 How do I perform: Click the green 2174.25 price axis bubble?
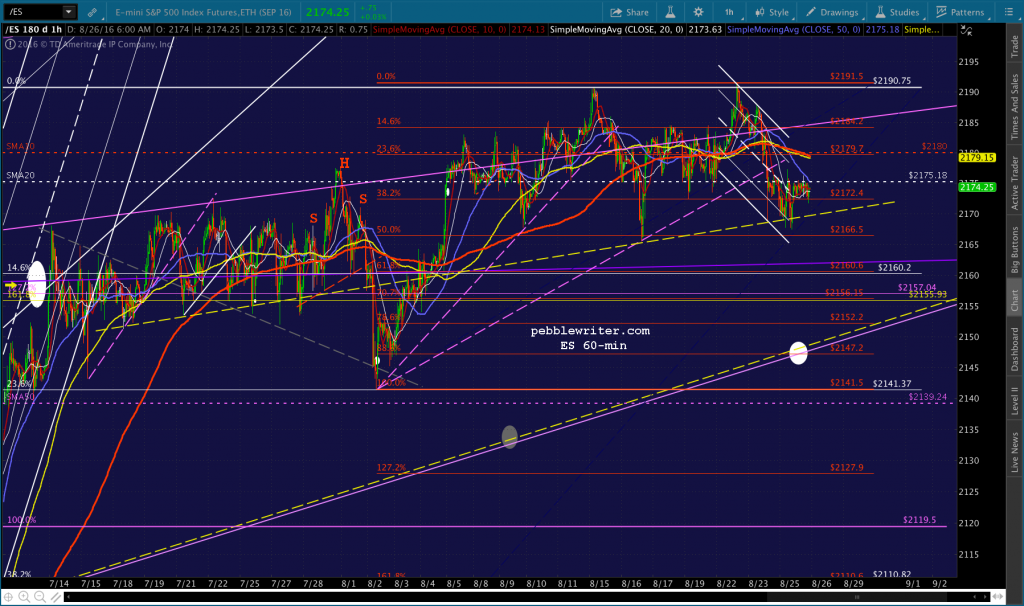977,187
